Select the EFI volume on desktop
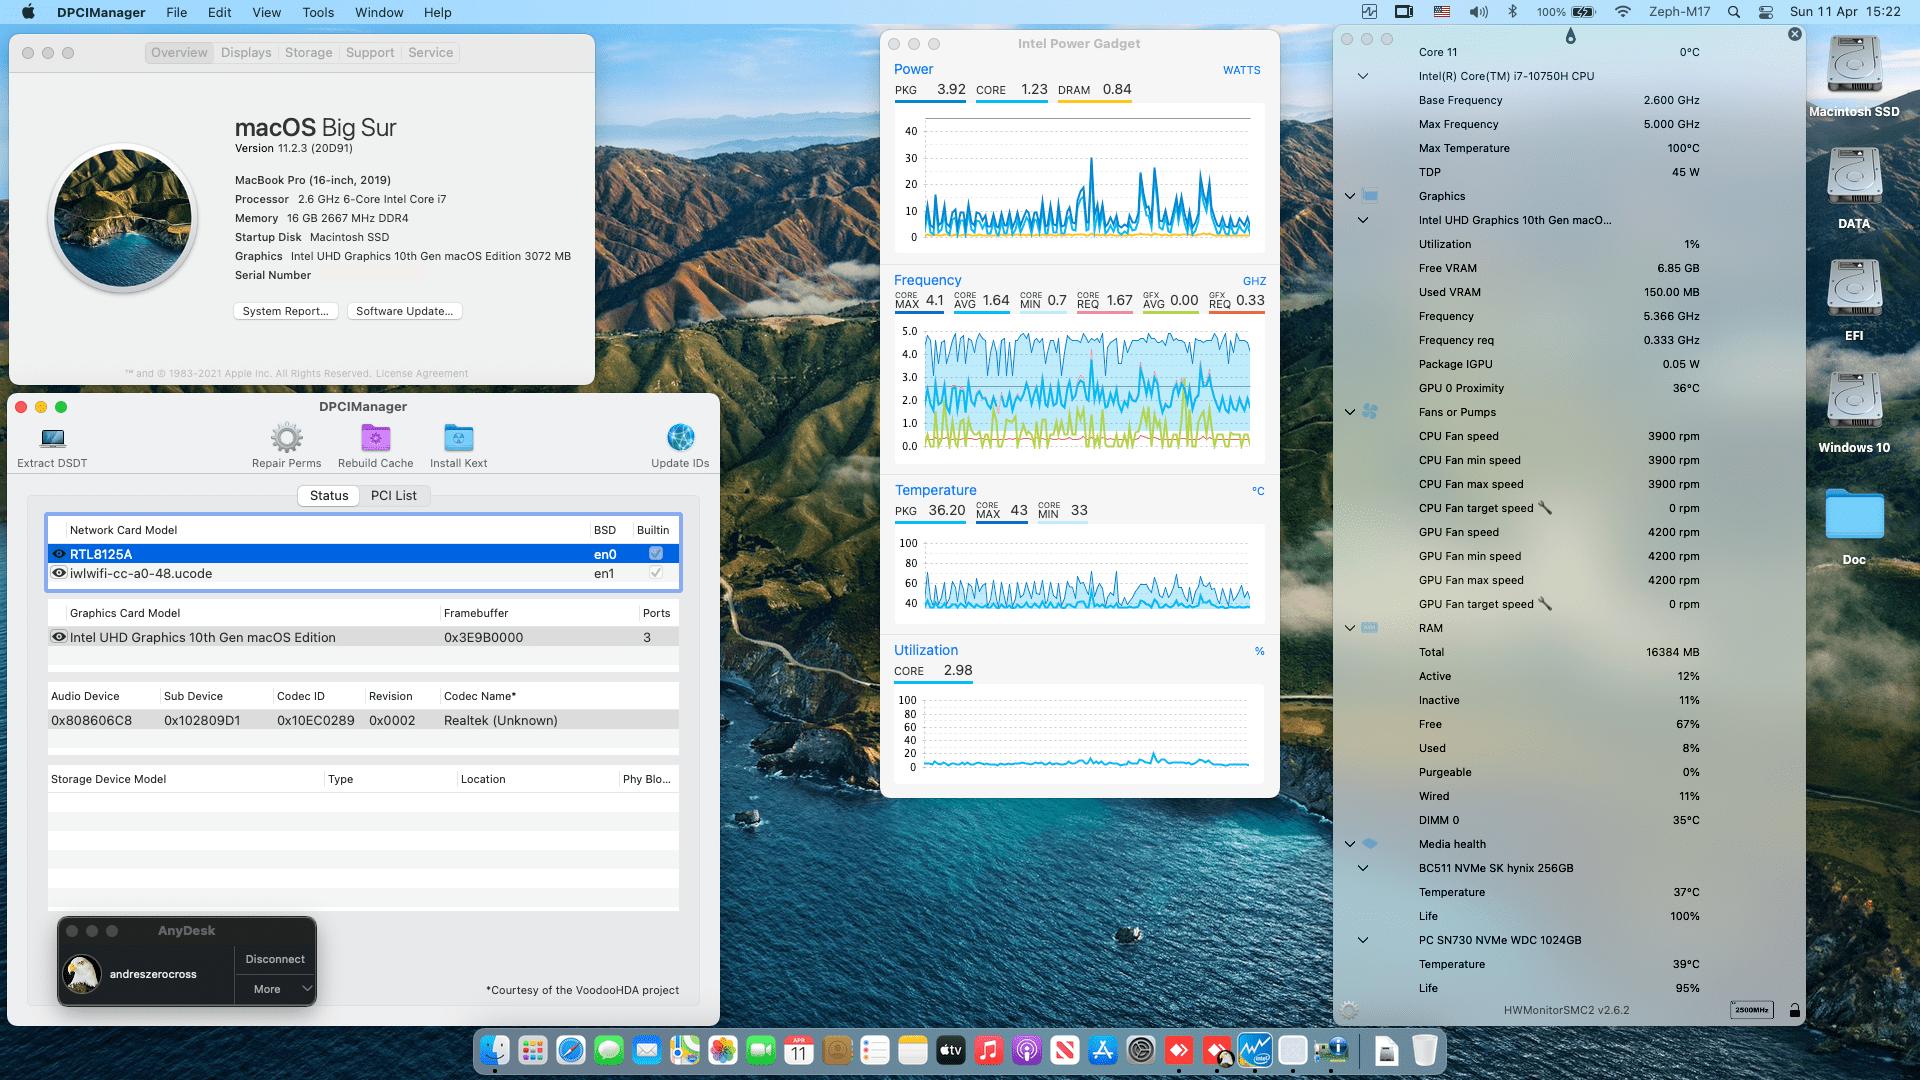The image size is (1920, 1080). [1854, 290]
